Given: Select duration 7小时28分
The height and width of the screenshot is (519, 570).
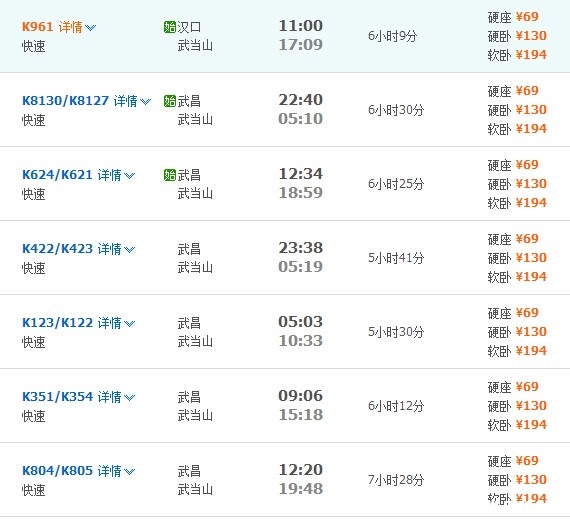Looking at the screenshot, I should click(396, 479).
